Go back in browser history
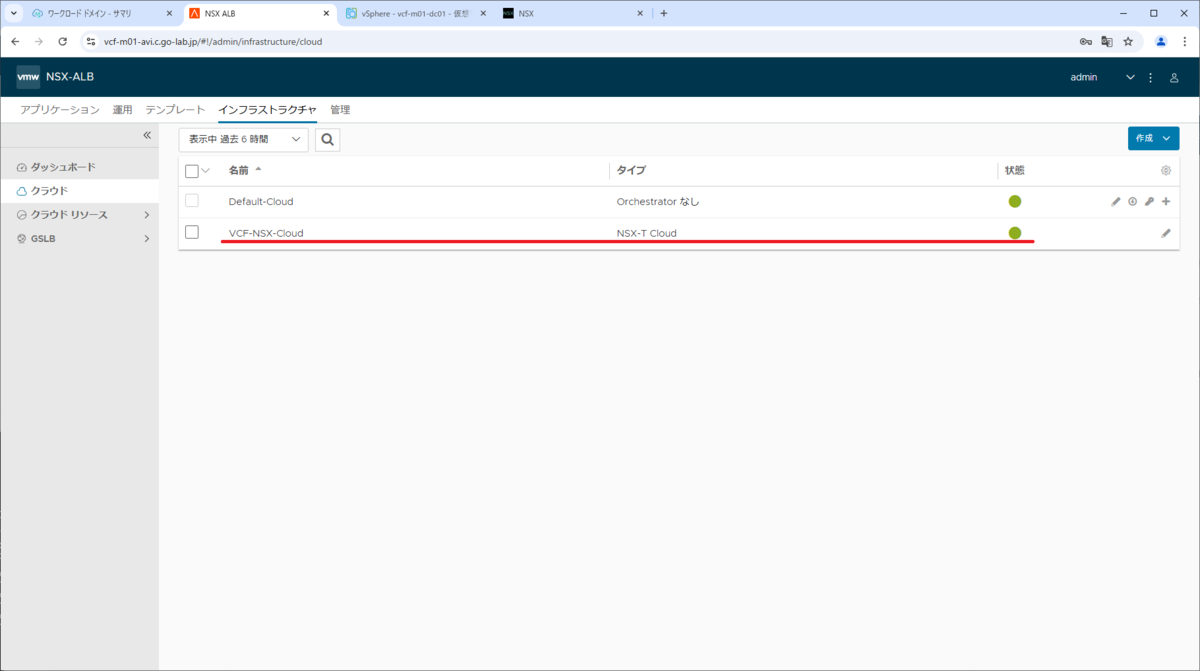 [15, 42]
